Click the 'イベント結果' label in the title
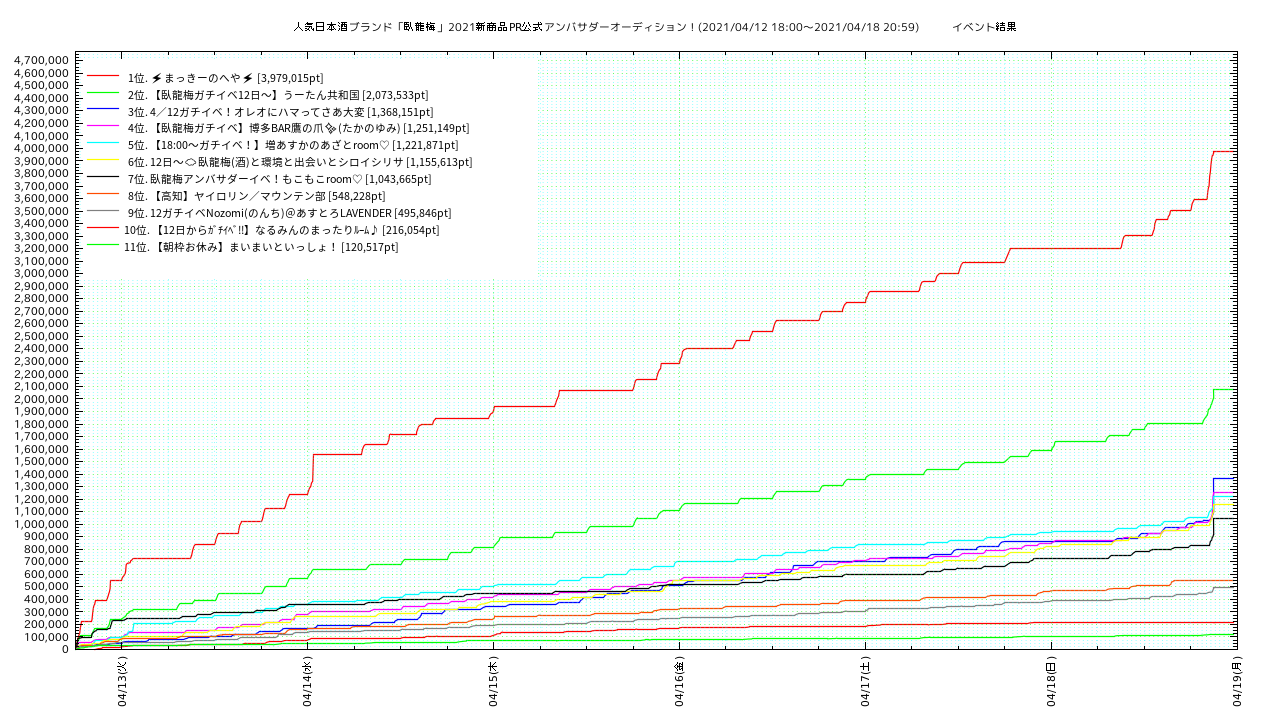 (984, 27)
